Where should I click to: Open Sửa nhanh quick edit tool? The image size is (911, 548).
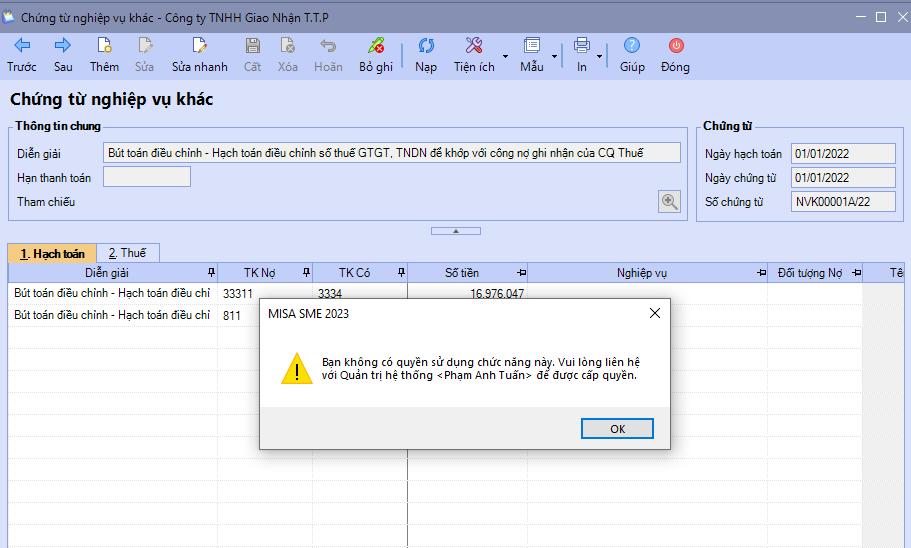199,45
